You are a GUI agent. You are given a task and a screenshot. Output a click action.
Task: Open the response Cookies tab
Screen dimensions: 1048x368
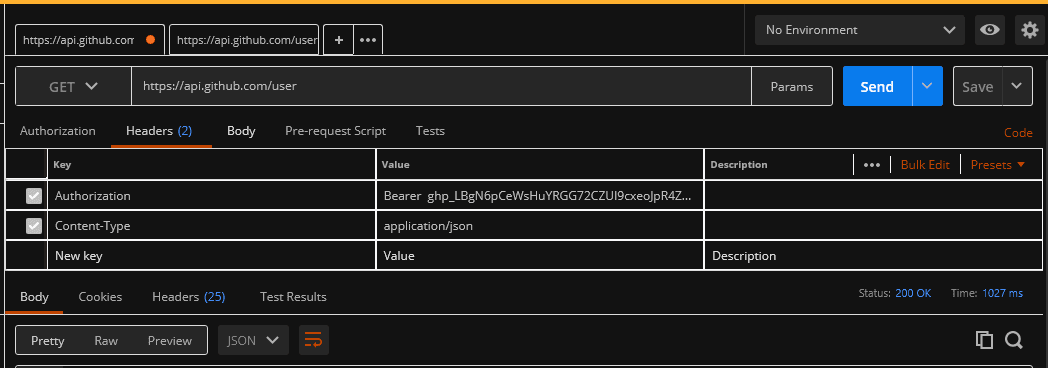100,297
